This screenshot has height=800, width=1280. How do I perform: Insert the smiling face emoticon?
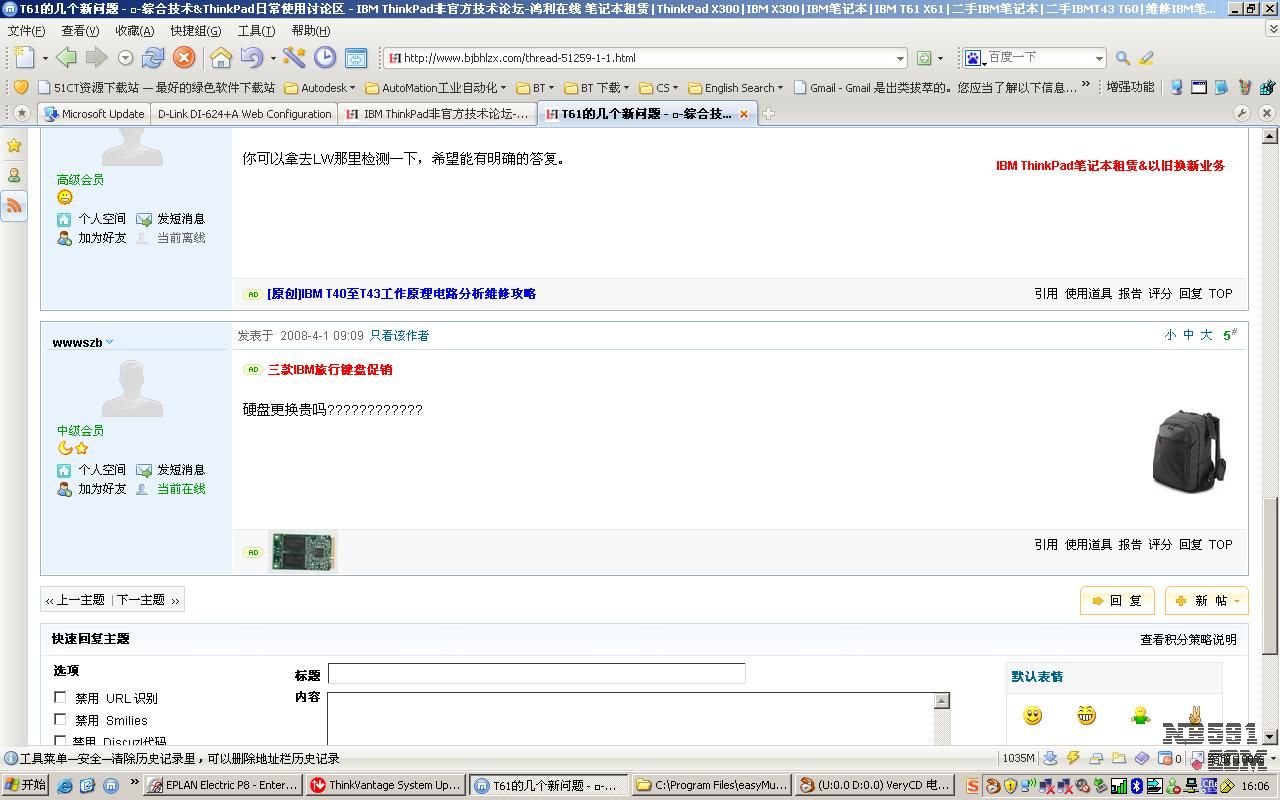1033,715
